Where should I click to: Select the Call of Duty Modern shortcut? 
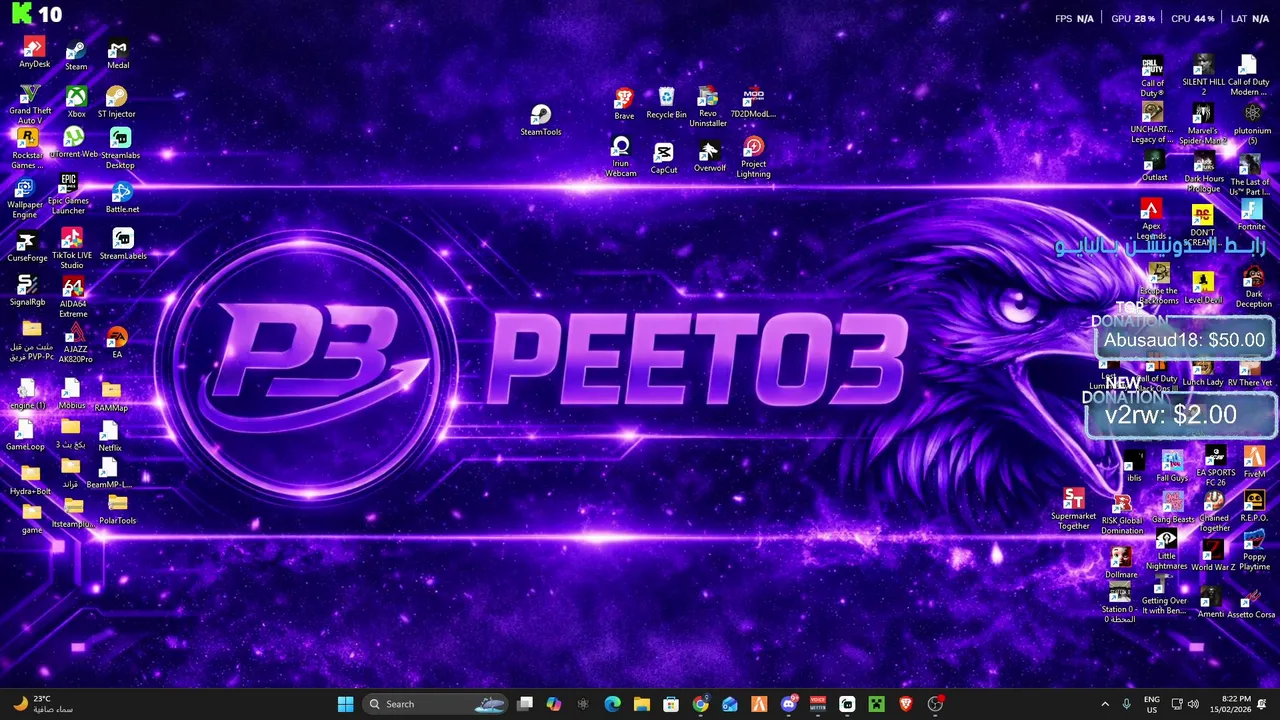[1248, 76]
